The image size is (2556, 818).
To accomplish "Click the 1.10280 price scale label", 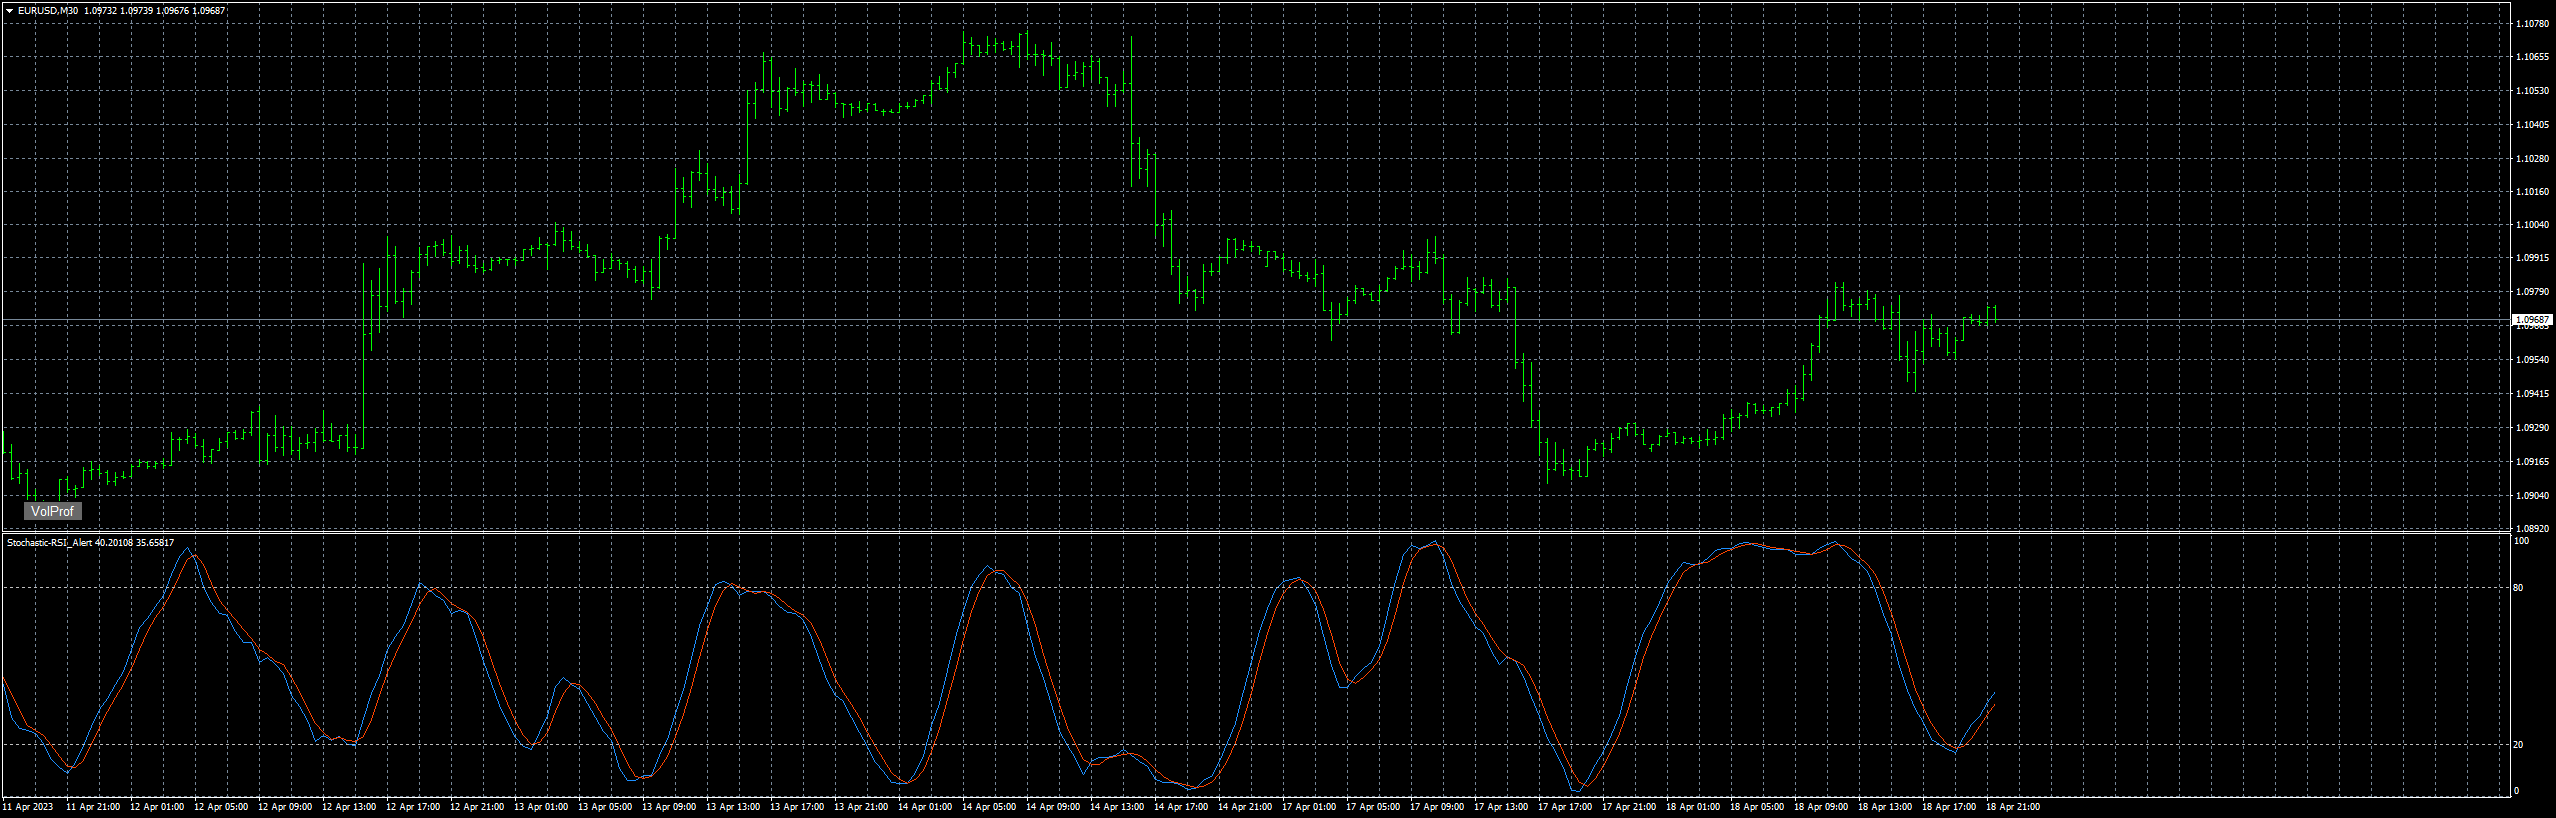I will click(2532, 158).
